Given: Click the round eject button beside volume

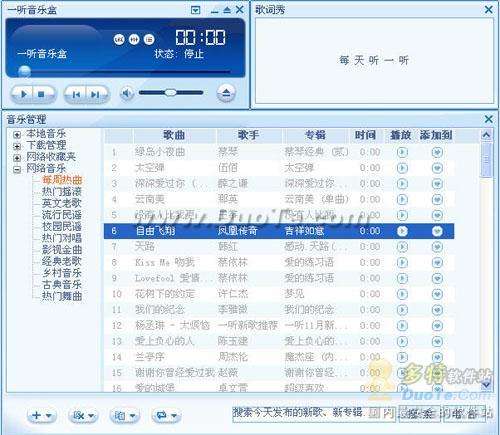Looking at the screenshot, I should point(226,93).
